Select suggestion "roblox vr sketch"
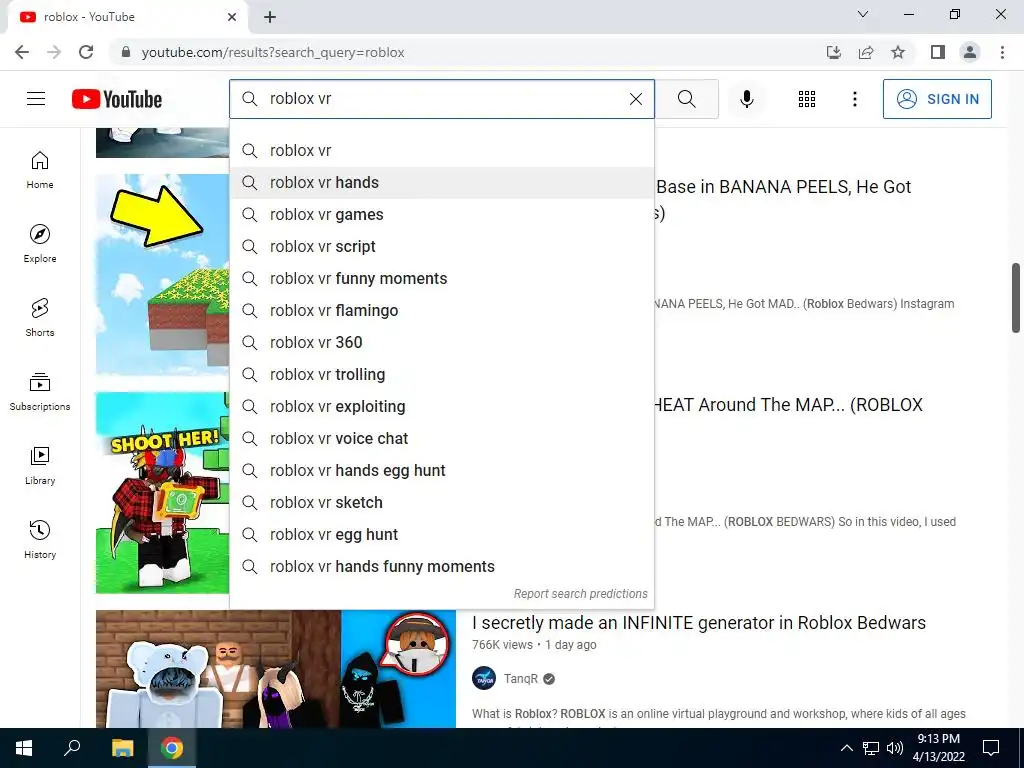The image size is (1024, 768). point(441,503)
